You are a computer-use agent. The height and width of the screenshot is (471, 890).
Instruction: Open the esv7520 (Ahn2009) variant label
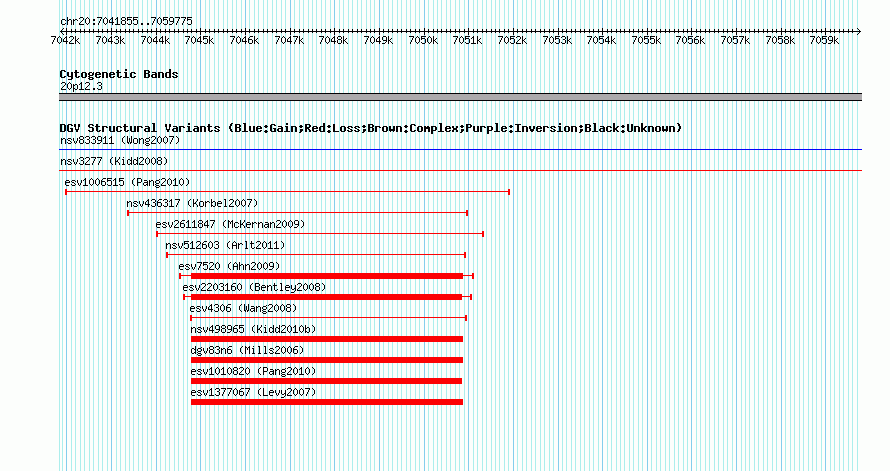(x=229, y=266)
